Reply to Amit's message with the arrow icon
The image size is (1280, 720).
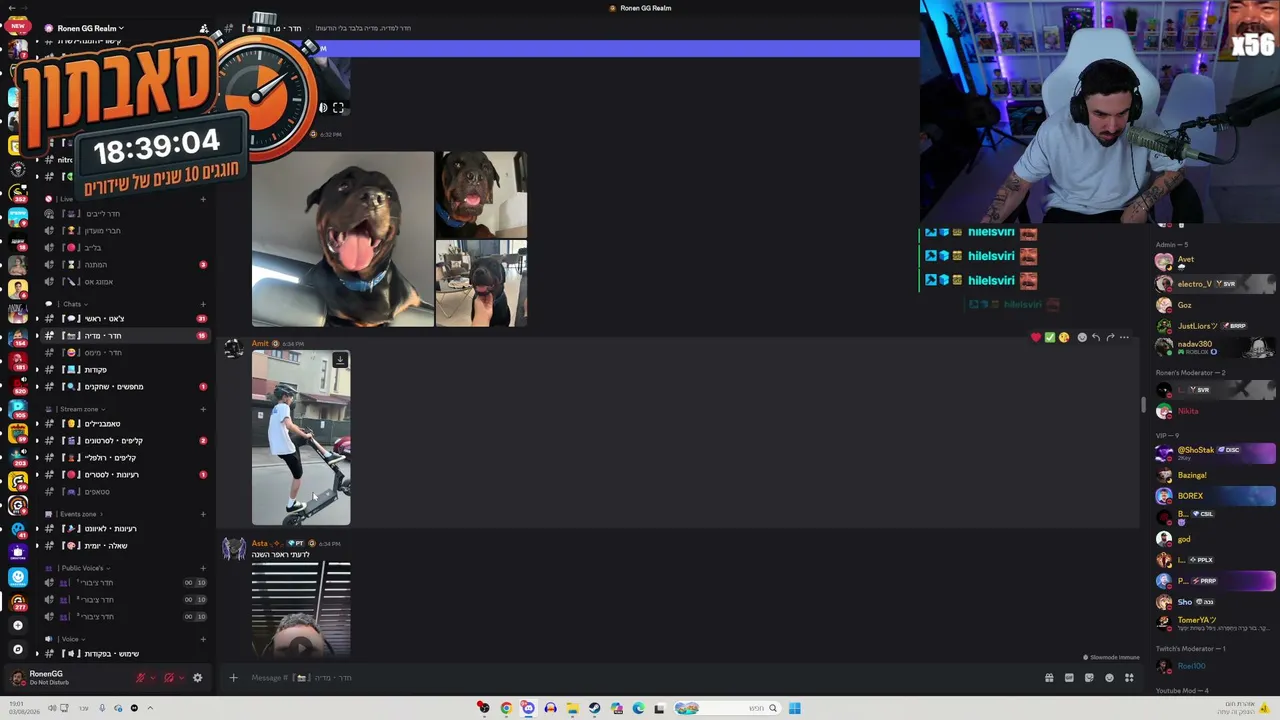coord(1095,337)
